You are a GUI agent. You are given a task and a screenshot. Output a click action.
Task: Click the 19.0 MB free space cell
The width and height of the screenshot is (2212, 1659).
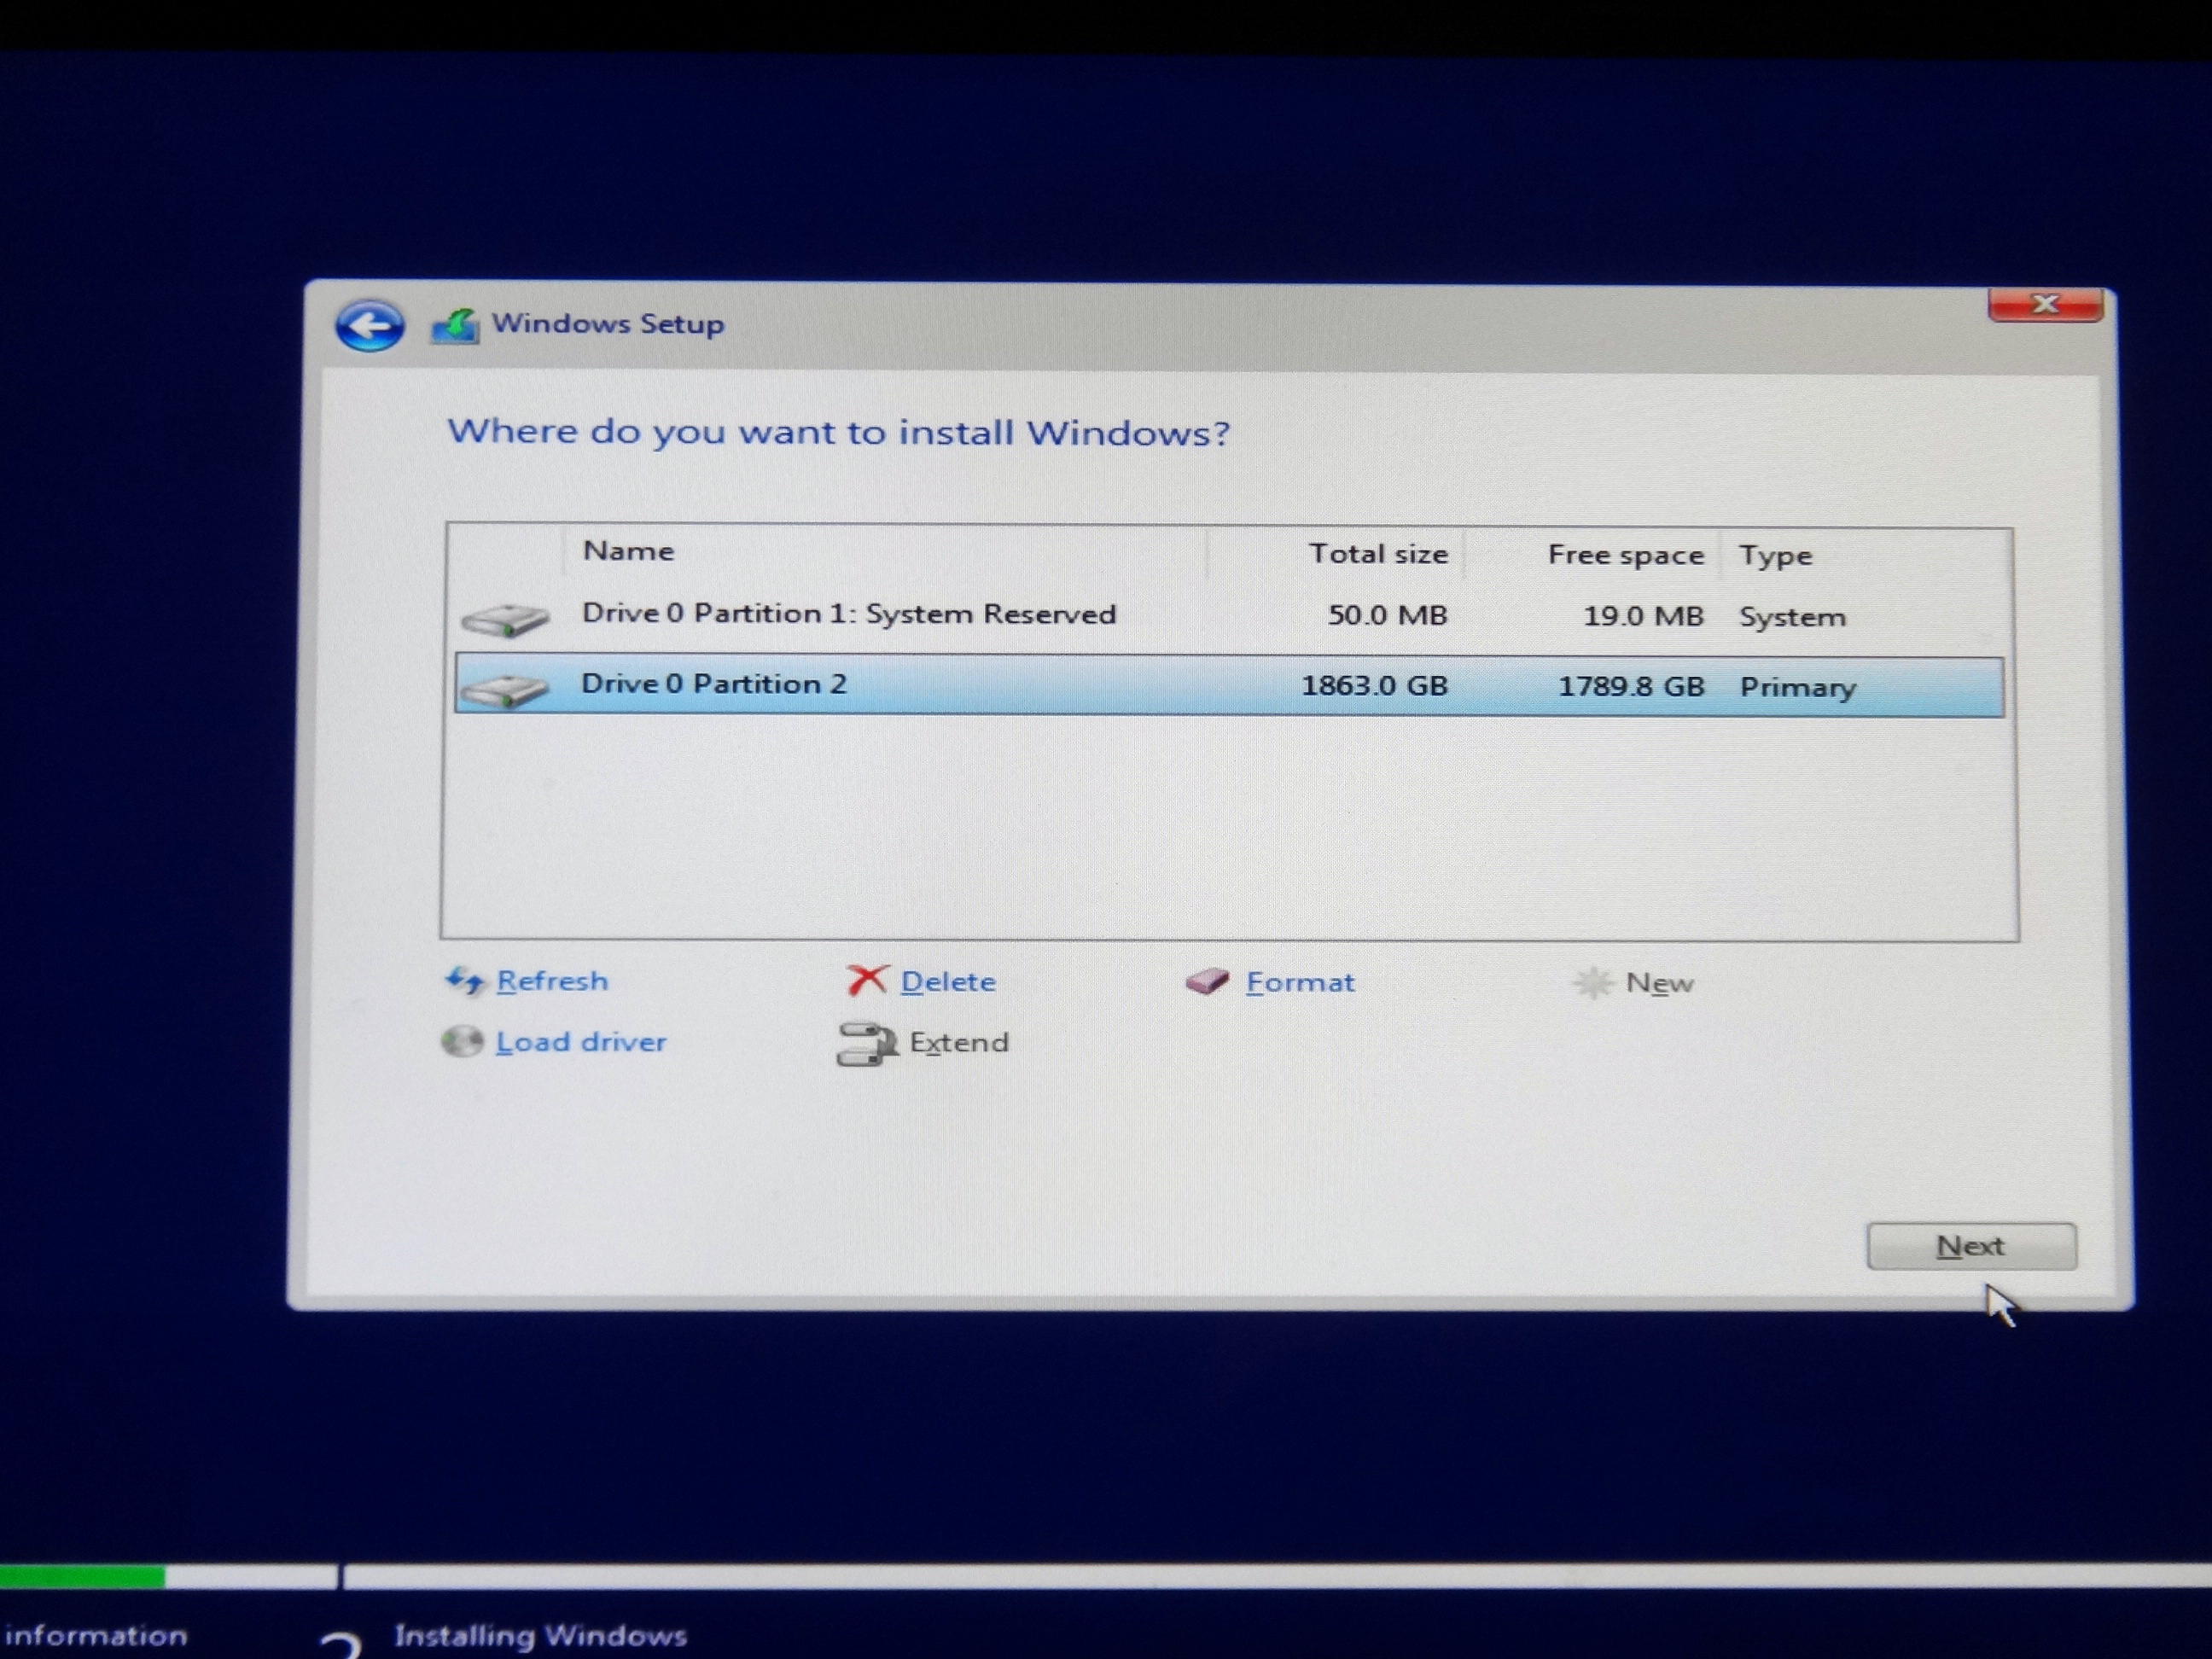pyautogui.click(x=1643, y=616)
